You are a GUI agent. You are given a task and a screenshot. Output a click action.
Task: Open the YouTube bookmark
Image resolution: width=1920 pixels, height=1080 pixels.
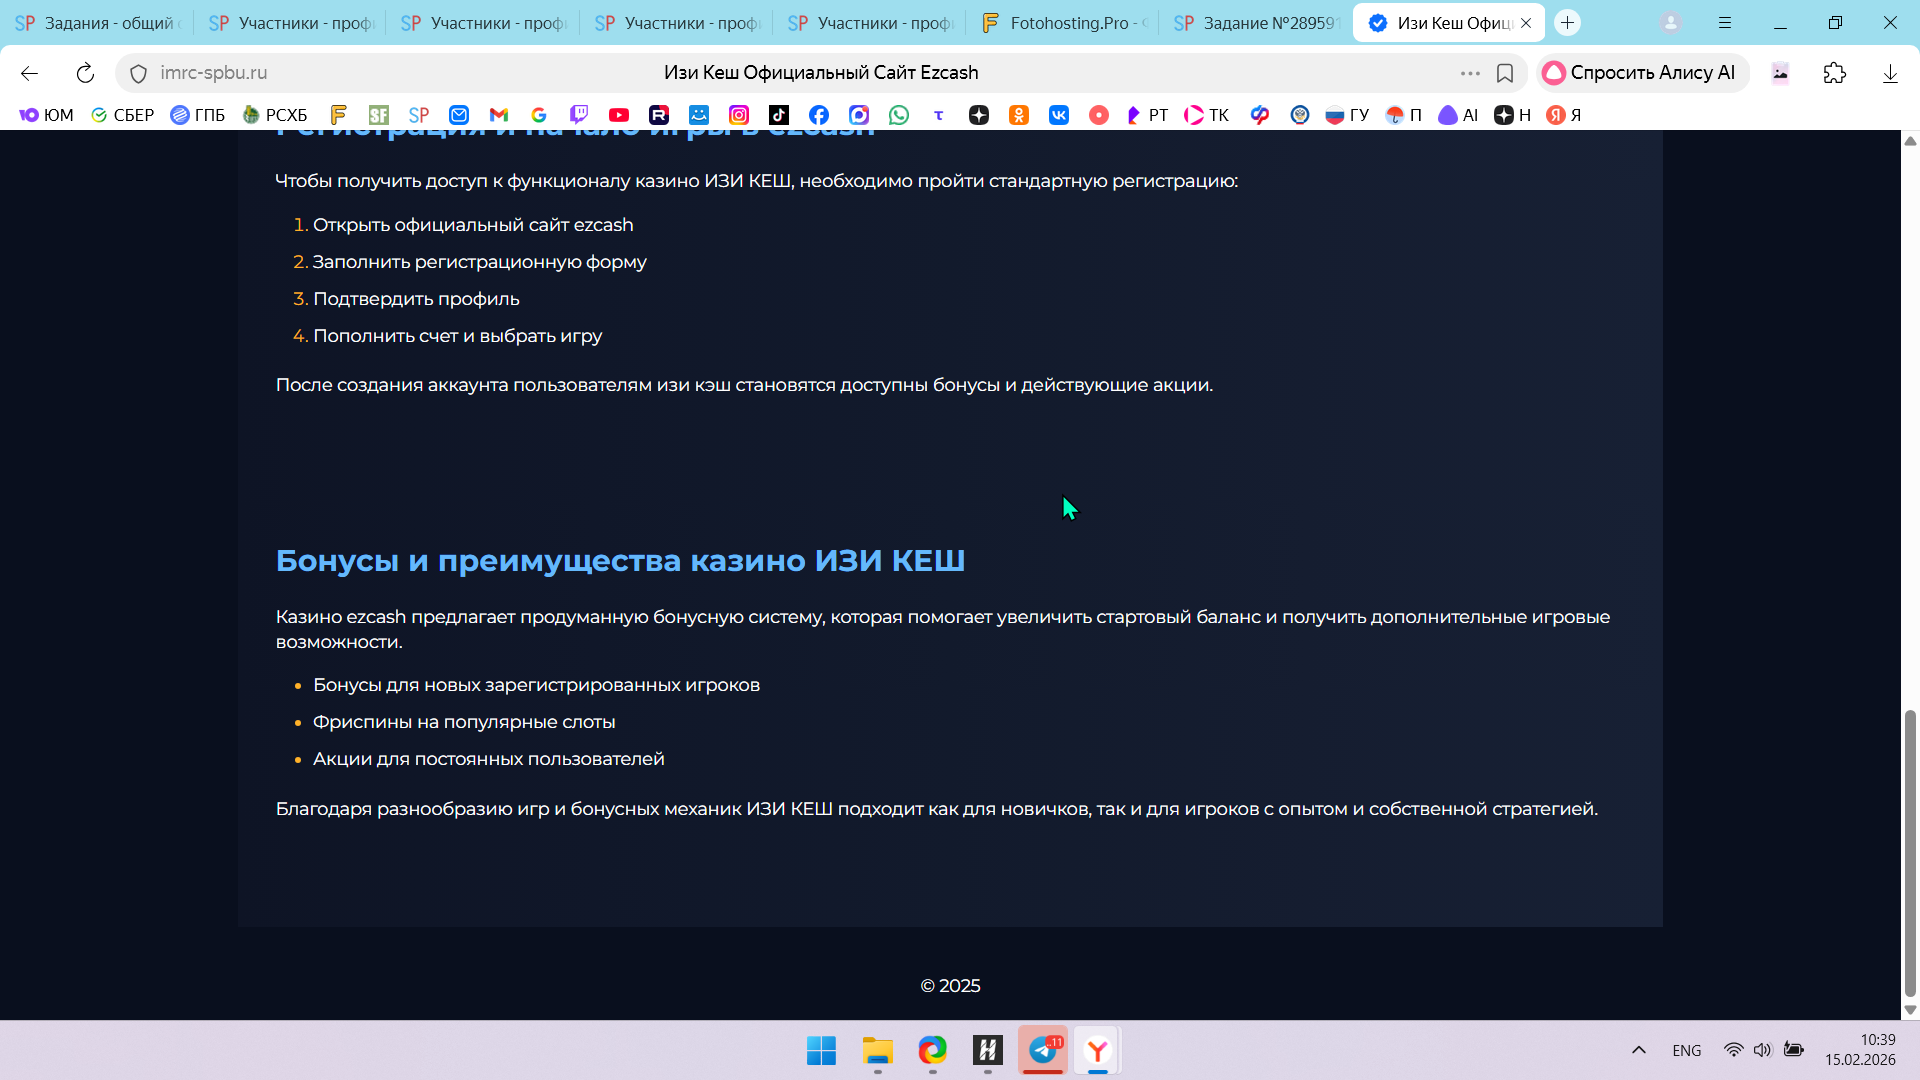pos(619,115)
